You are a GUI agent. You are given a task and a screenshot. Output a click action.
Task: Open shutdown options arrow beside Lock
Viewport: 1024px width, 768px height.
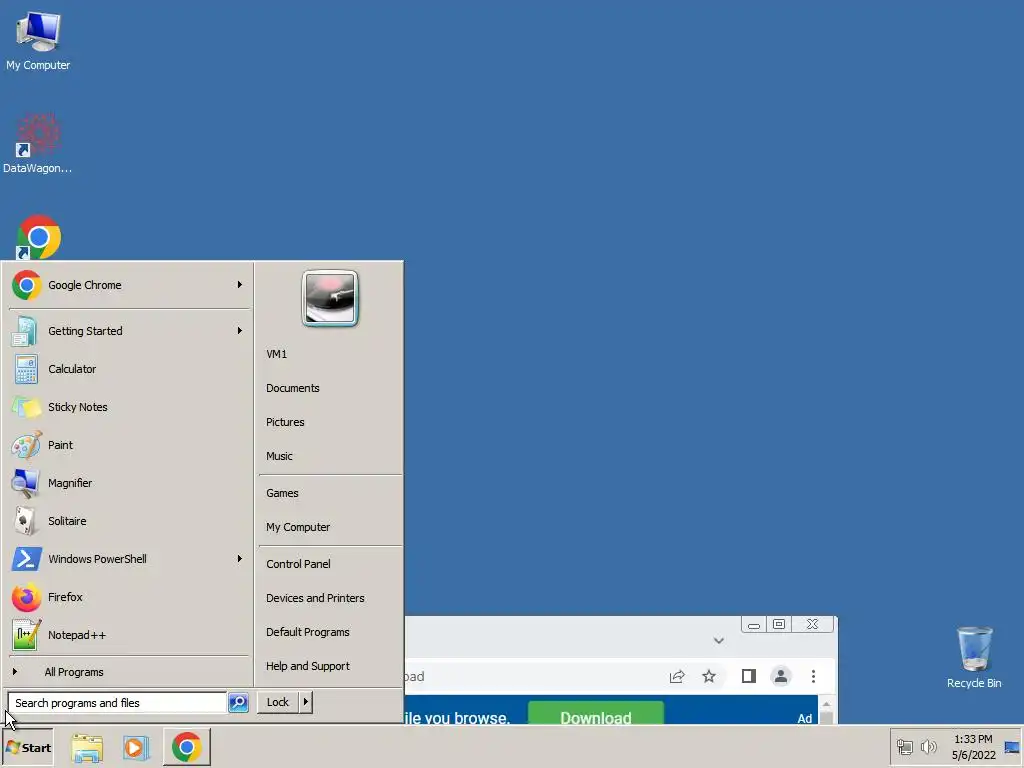(x=306, y=702)
